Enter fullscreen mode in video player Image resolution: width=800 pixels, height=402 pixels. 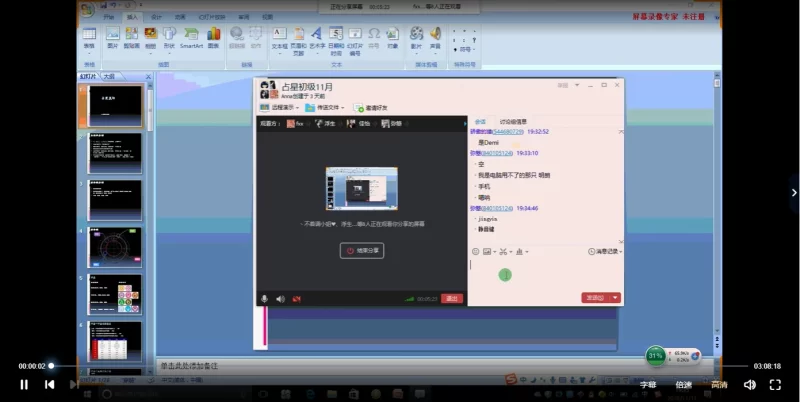[x=775, y=384]
